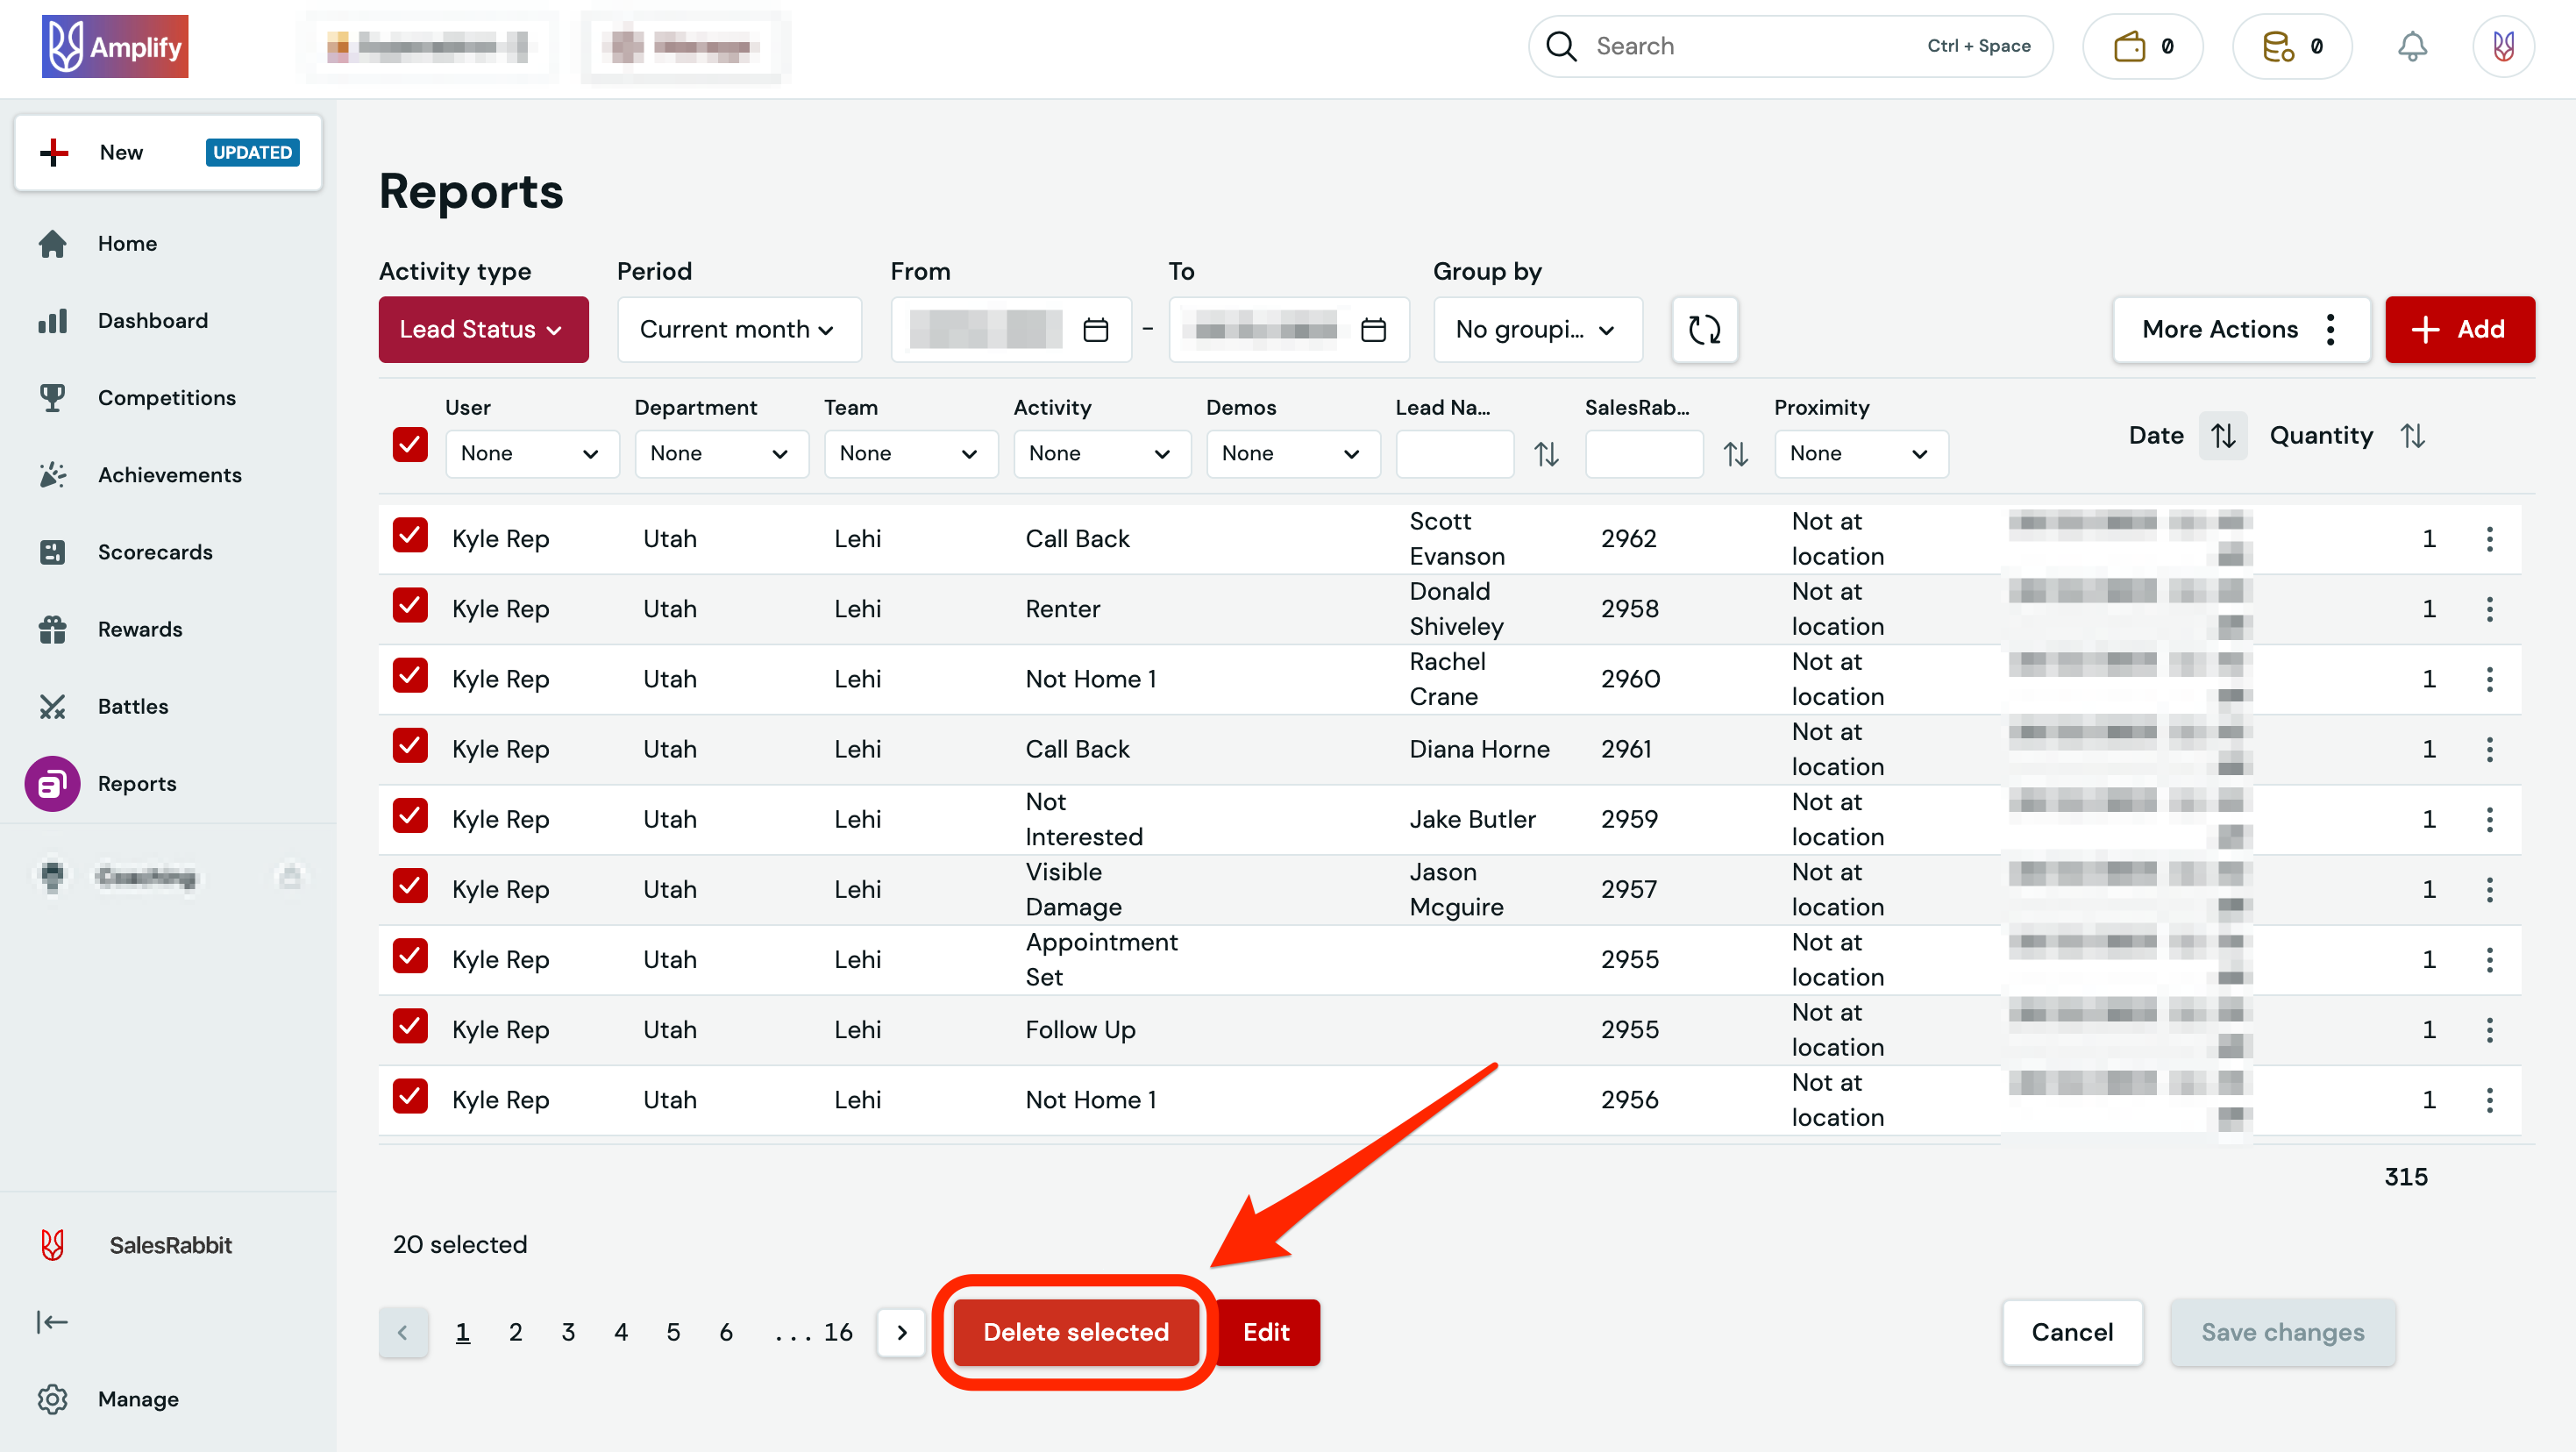The image size is (2576, 1452).
Task: Open the notifications bell
Action: click(x=2412, y=45)
